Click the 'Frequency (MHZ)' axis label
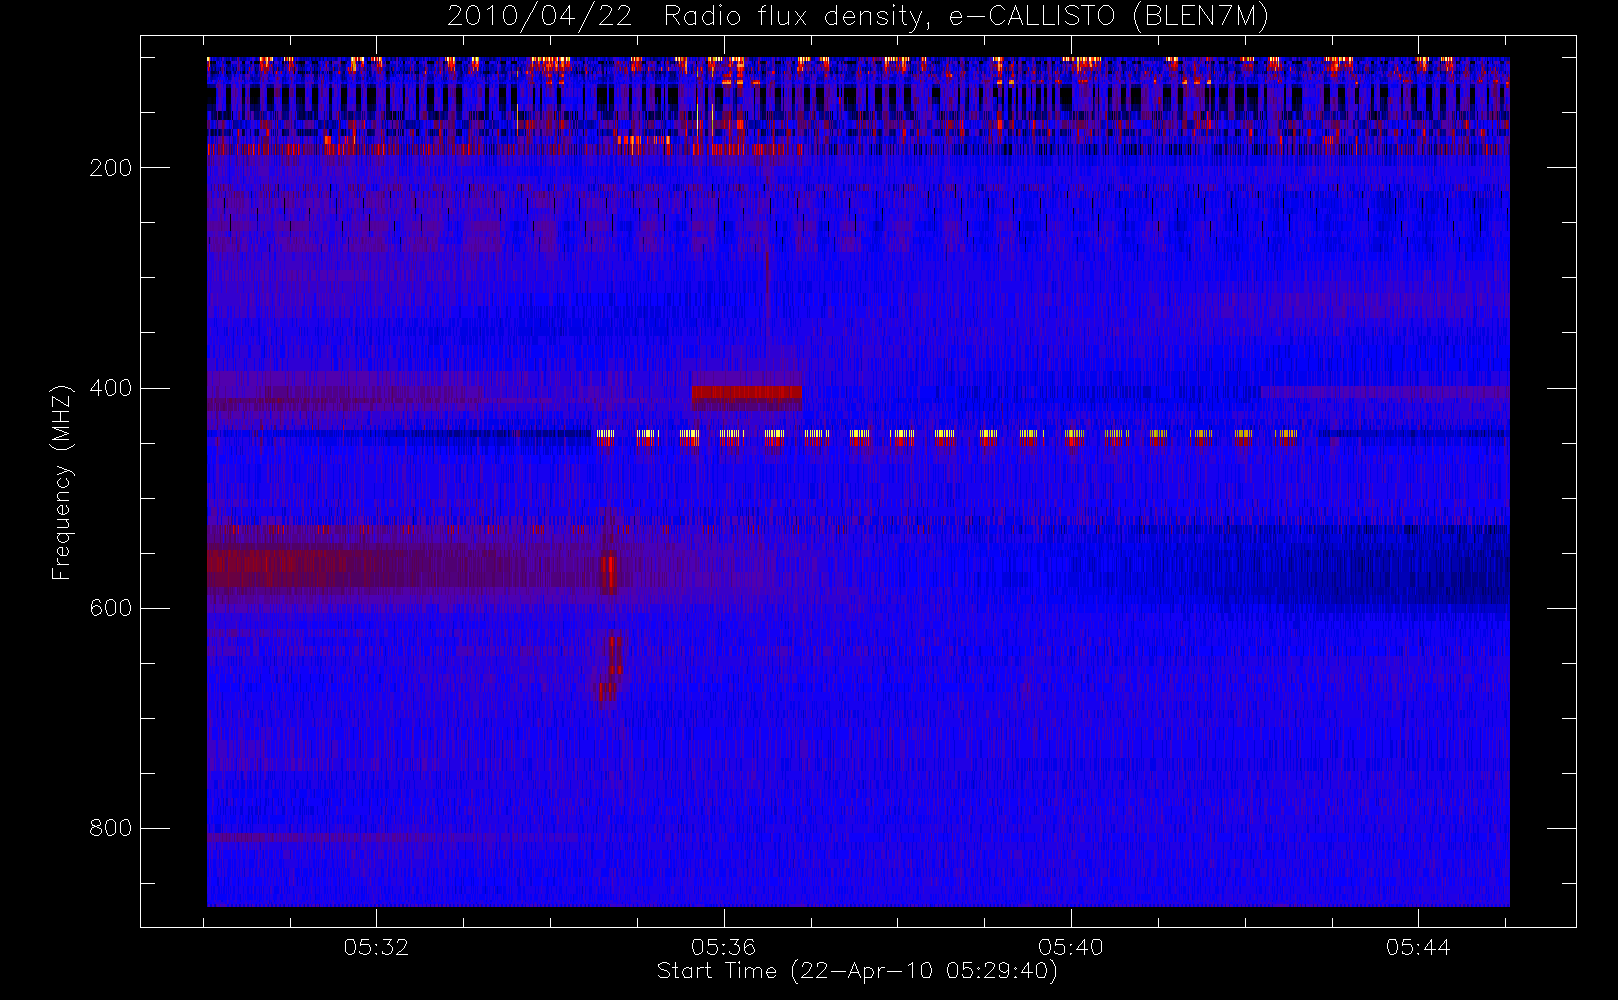 click(62, 482)
